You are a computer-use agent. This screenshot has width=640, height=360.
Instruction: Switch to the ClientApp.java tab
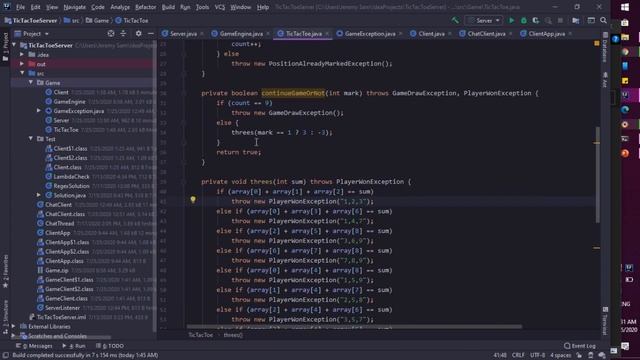[x=547, y=33]
